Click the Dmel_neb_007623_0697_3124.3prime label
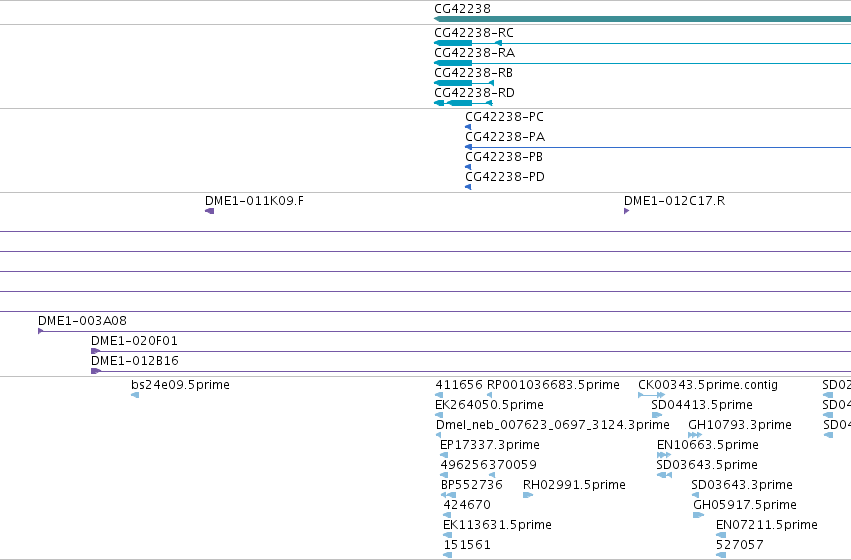The width and height of the screenshot is (851, 560). pos(552,425)
